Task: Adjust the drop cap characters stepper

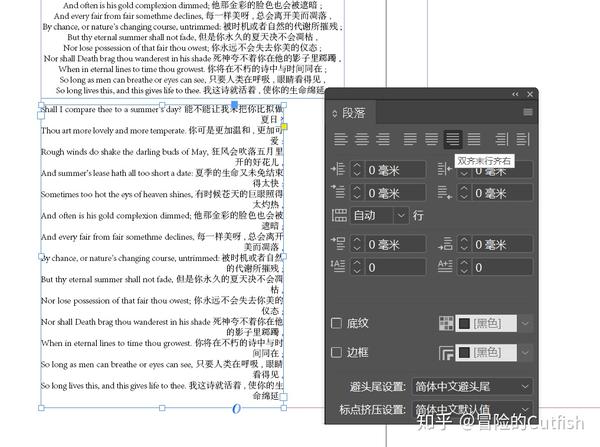Action: pos(464,268)
